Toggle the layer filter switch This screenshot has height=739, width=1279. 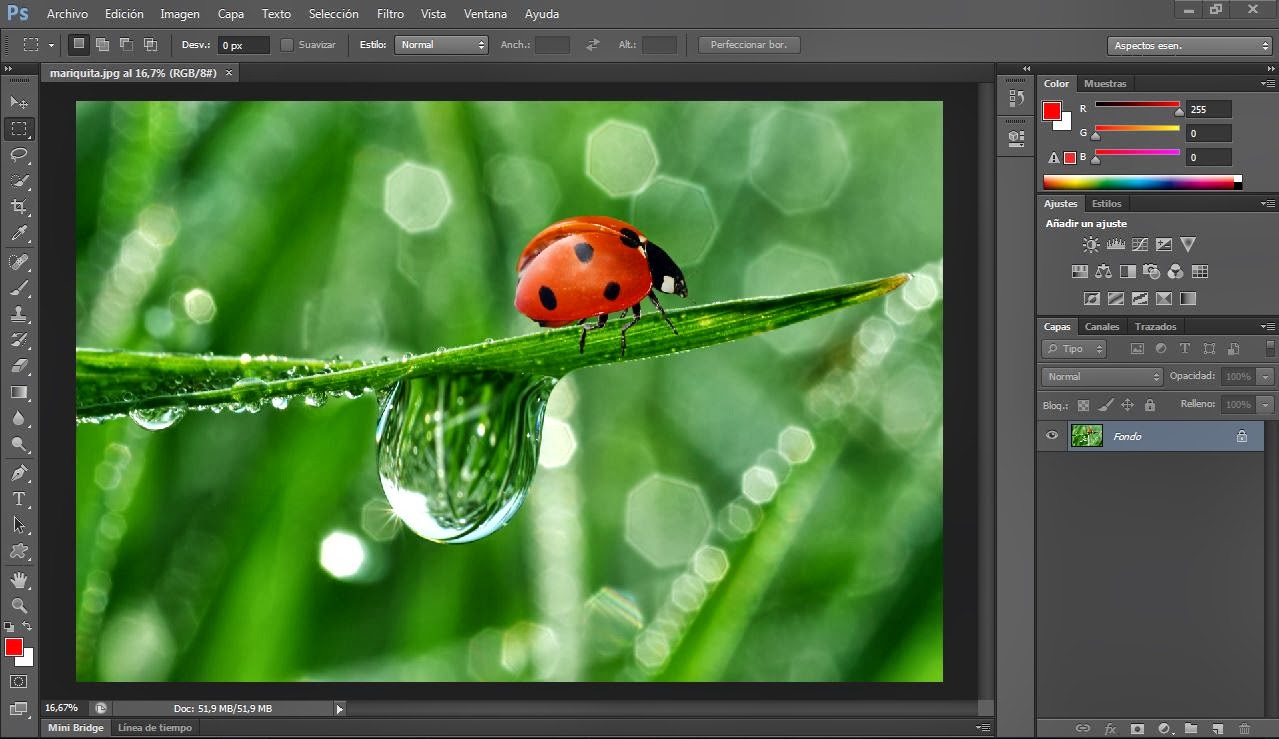coord(1270,348)
